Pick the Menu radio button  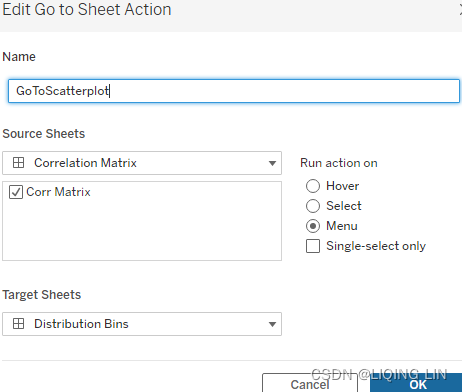point(313,226)
